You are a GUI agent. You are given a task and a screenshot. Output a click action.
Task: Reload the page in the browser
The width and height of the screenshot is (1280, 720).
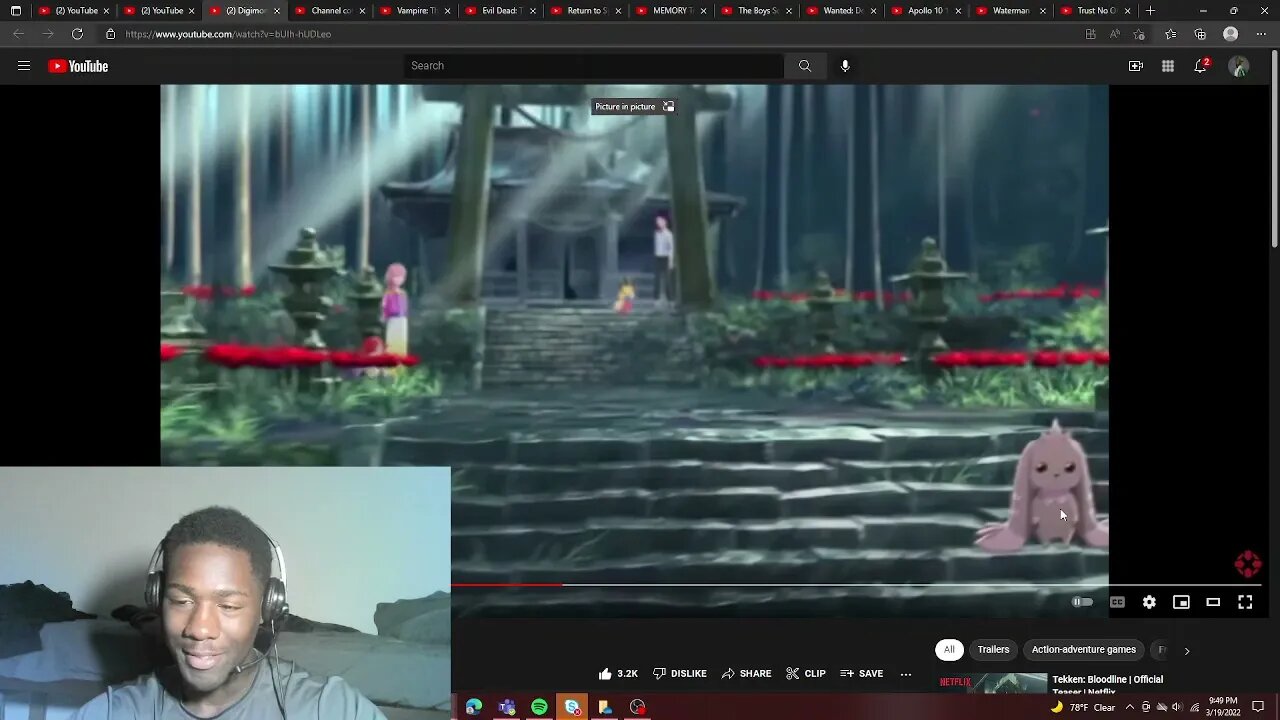tap(77, 34)
